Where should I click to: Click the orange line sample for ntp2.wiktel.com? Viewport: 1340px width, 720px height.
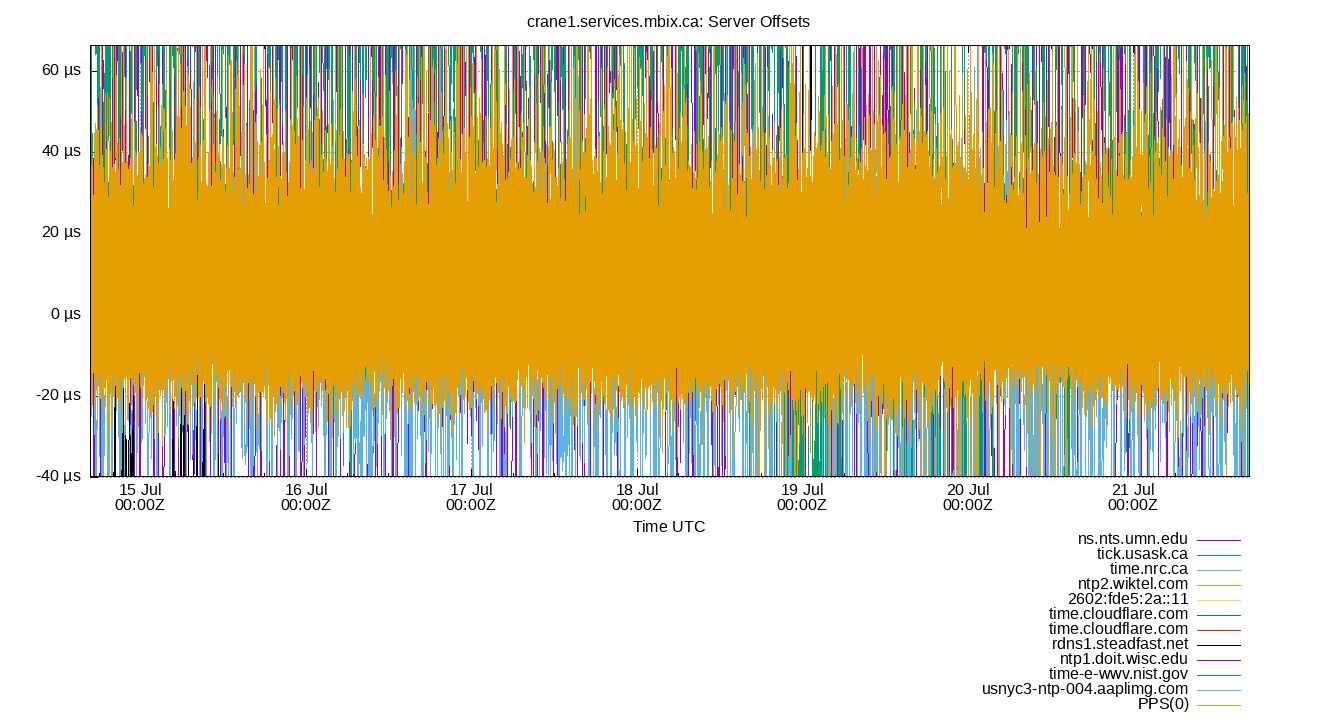point(1218,585)
